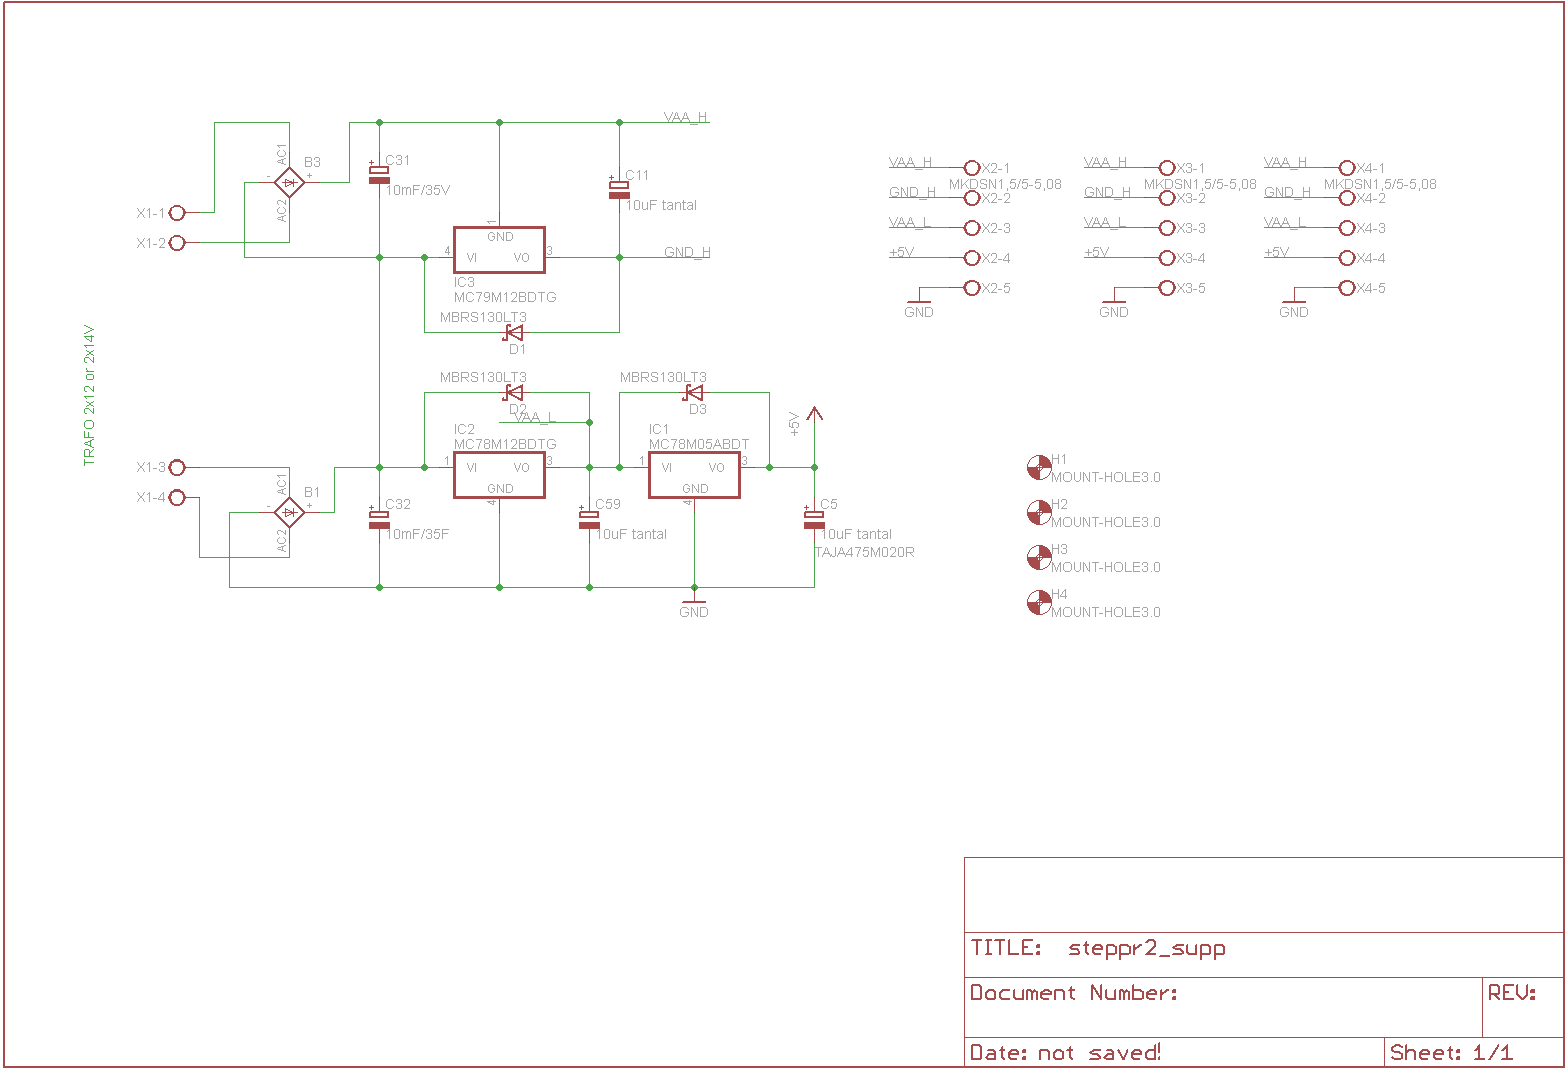Click terminal pin X1-3
Viewport: 1567px width, 1072px height.
177,467
